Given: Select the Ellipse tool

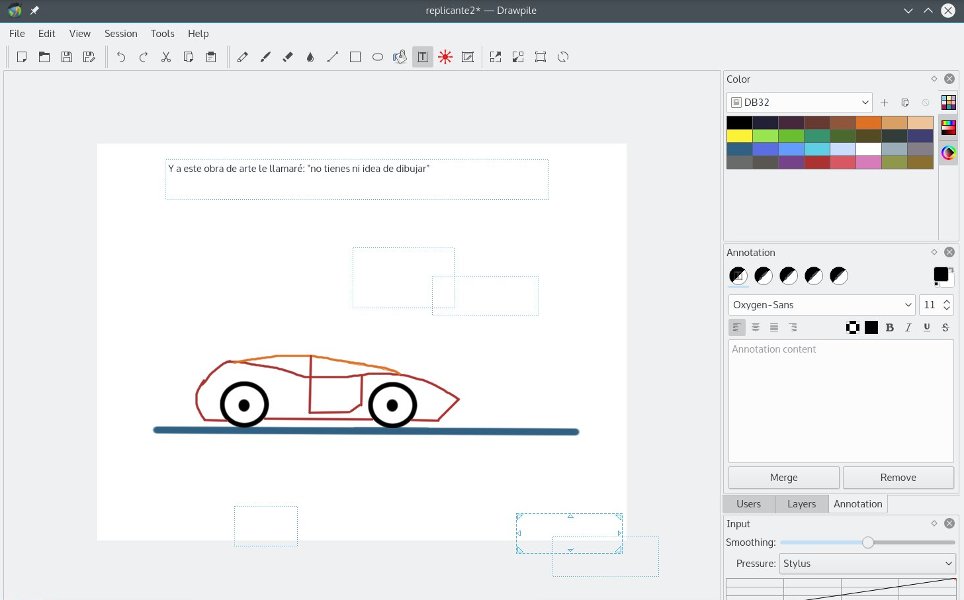Looking at the screenshot, I should [x=377, y=57].
